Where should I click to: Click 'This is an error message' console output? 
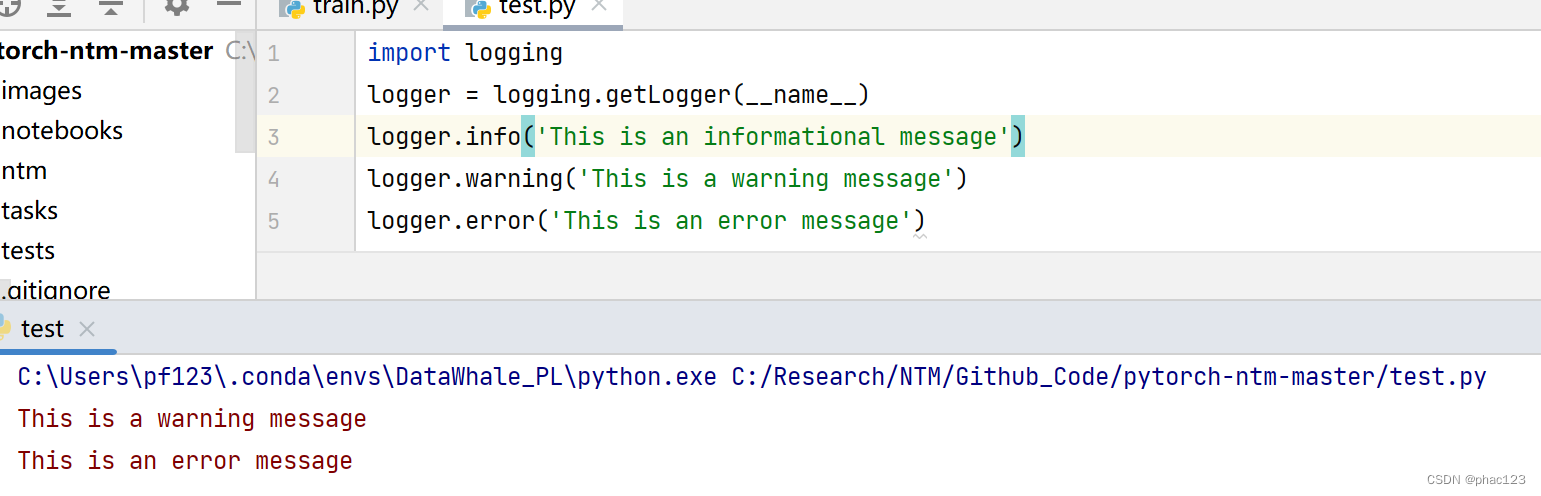click(185, 460)
